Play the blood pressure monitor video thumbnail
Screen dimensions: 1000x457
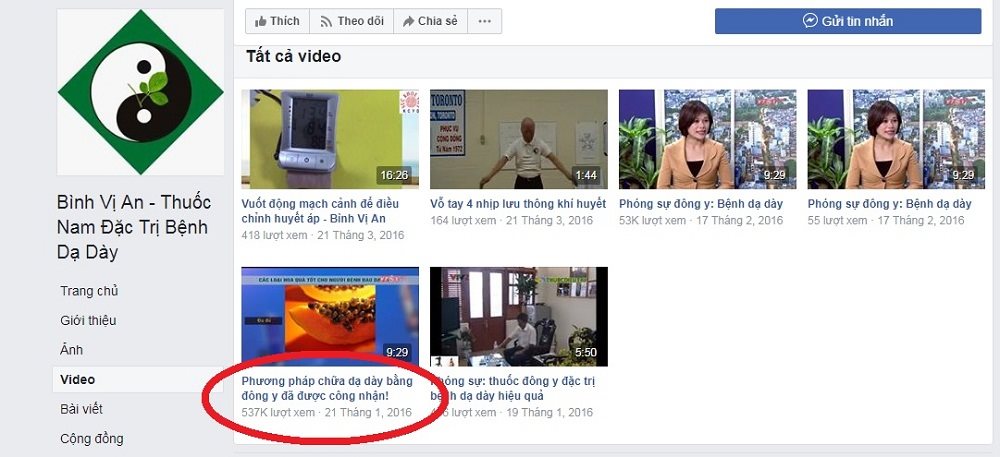click(330, 139)
